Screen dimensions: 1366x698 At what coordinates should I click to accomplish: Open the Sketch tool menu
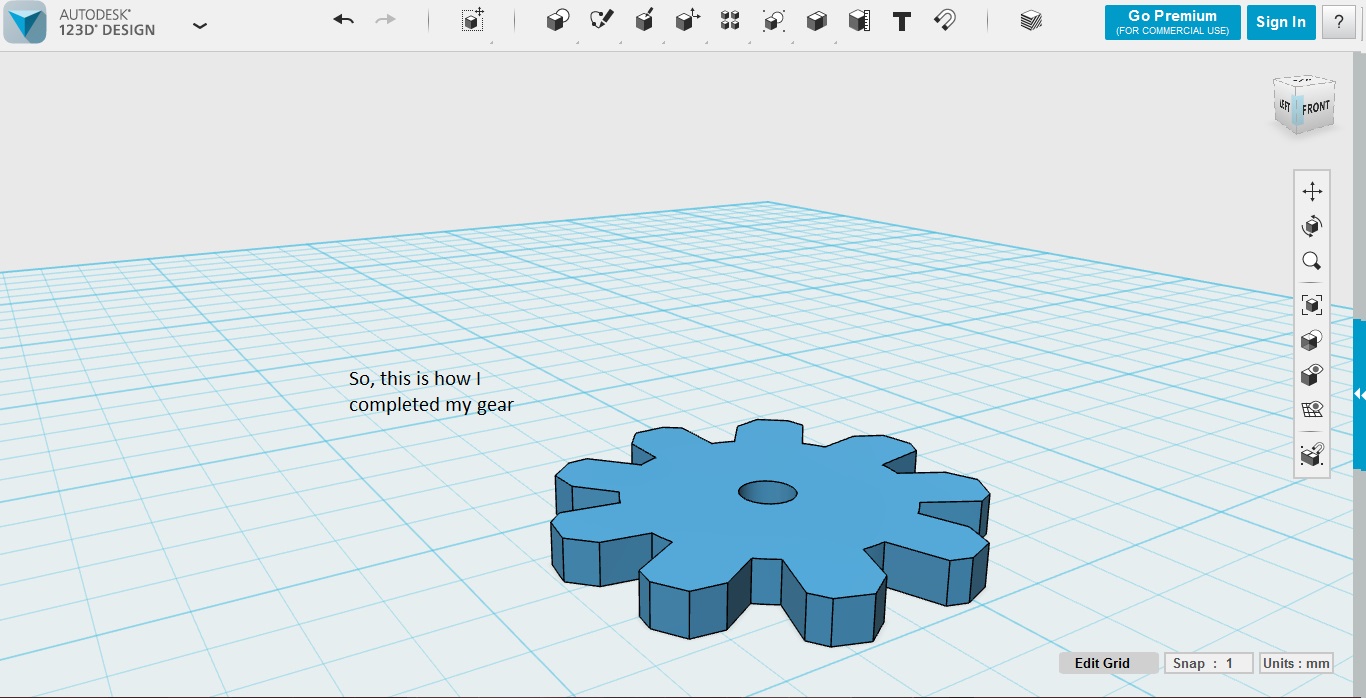coord(601,20)
